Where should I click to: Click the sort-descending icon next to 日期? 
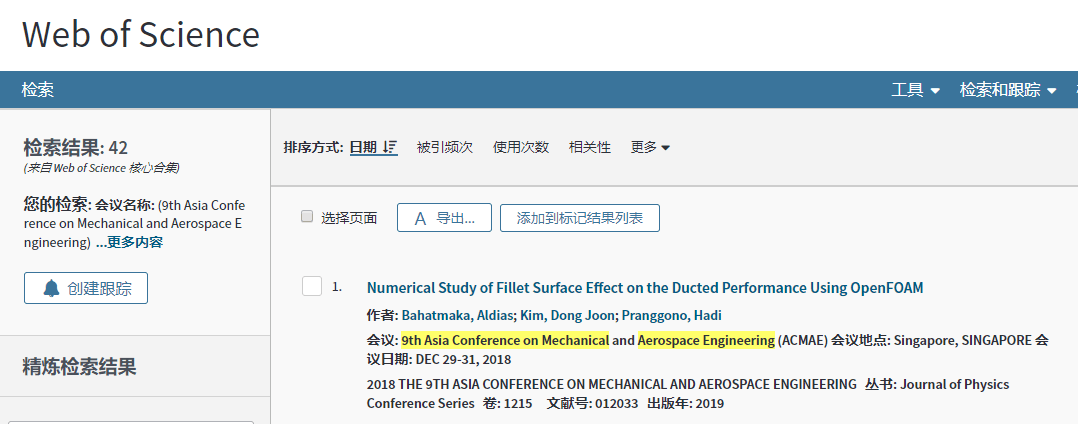pyautogui.click(x=390, y=147)
